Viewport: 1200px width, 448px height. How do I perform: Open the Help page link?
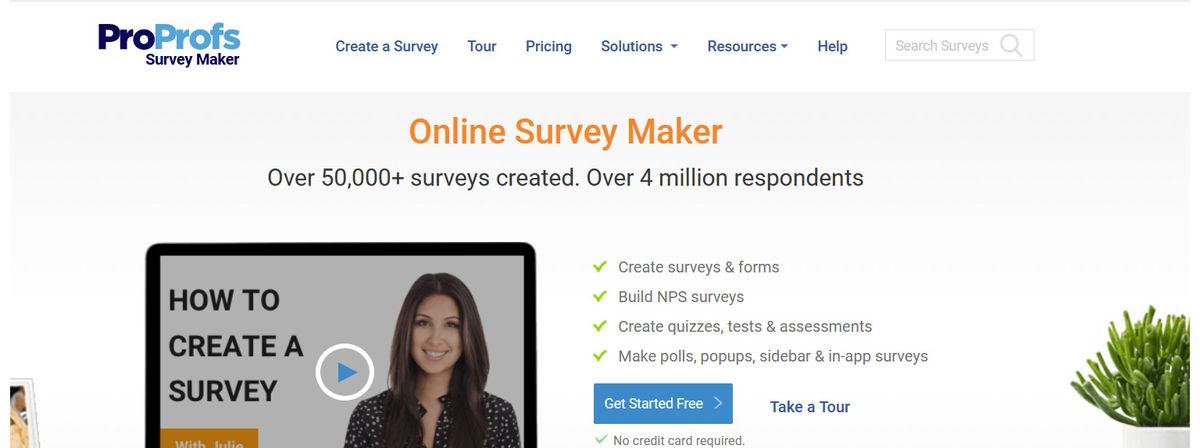tap(832, 46)
